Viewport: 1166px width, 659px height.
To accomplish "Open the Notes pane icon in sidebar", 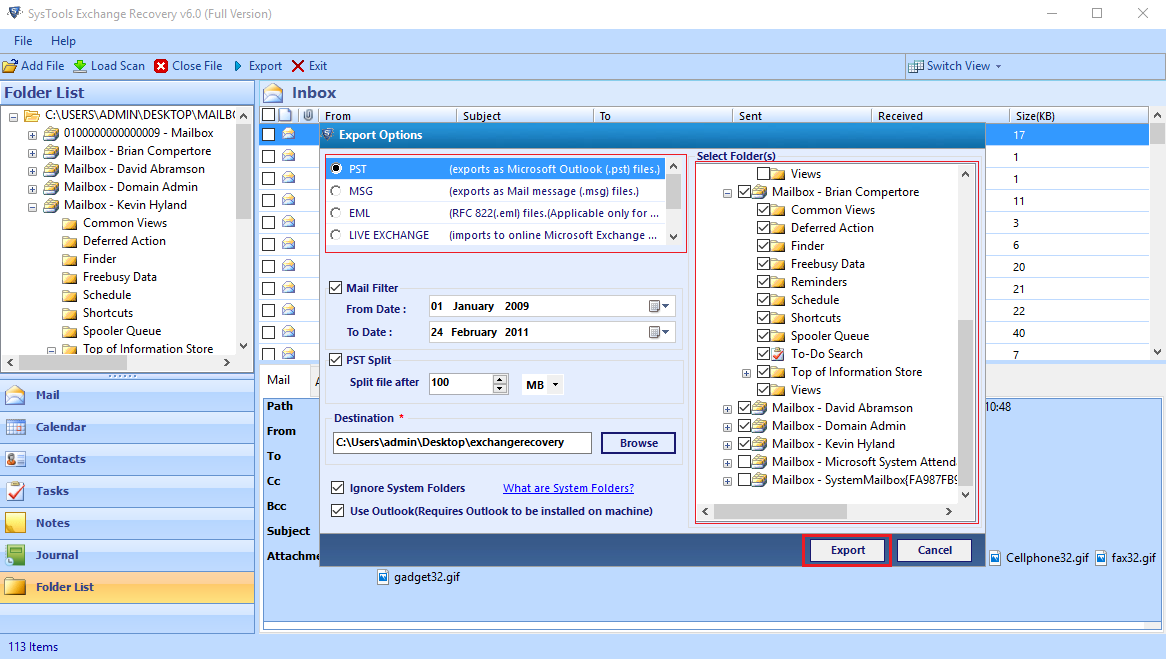I will coord(16,523).
